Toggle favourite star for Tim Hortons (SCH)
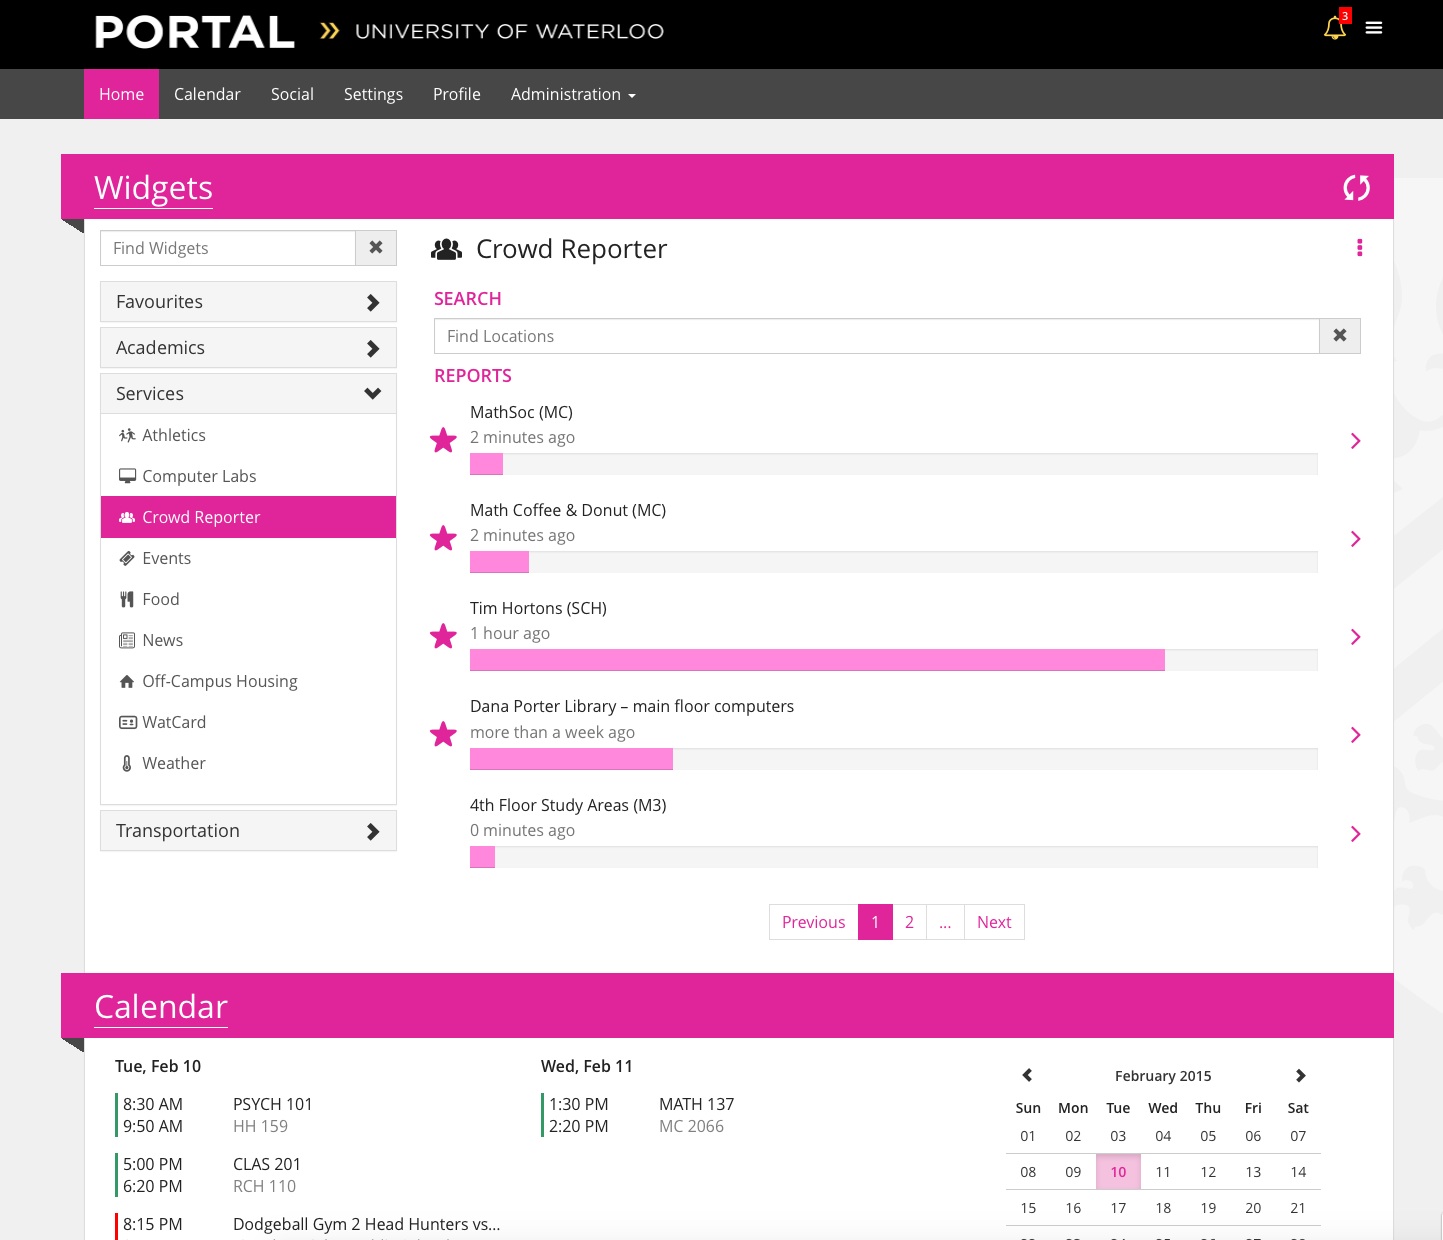This screenshot has height=1240, width=1443. point(443,636)
